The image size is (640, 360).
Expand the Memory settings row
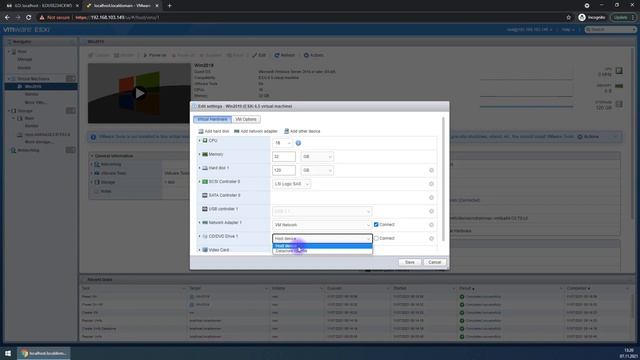tap(200, 154)
